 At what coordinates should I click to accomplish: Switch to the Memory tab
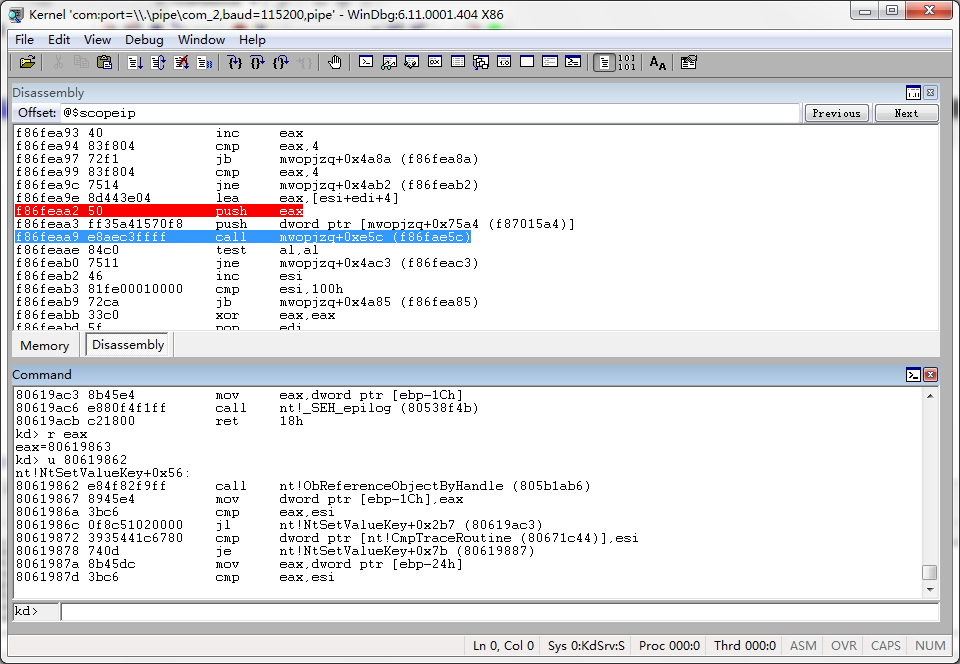(45, 345)
